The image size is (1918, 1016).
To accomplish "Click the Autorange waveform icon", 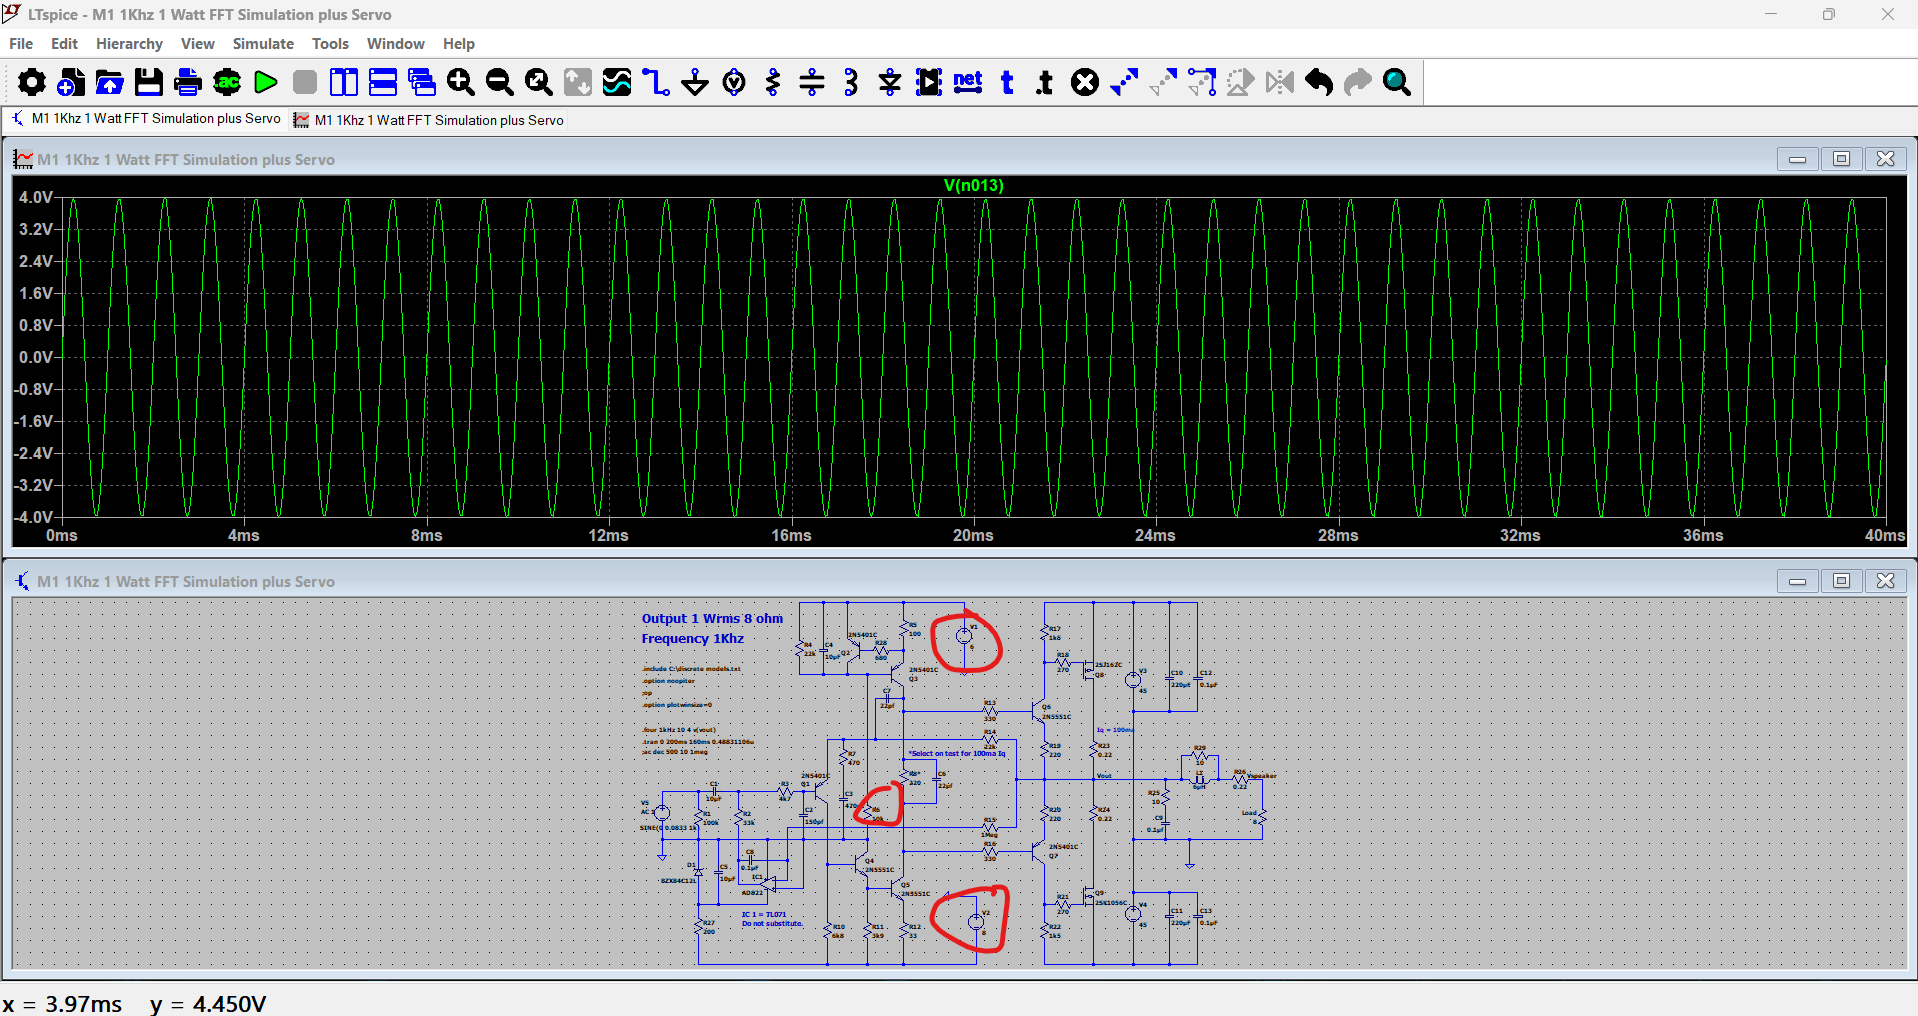I will [617, 82].
